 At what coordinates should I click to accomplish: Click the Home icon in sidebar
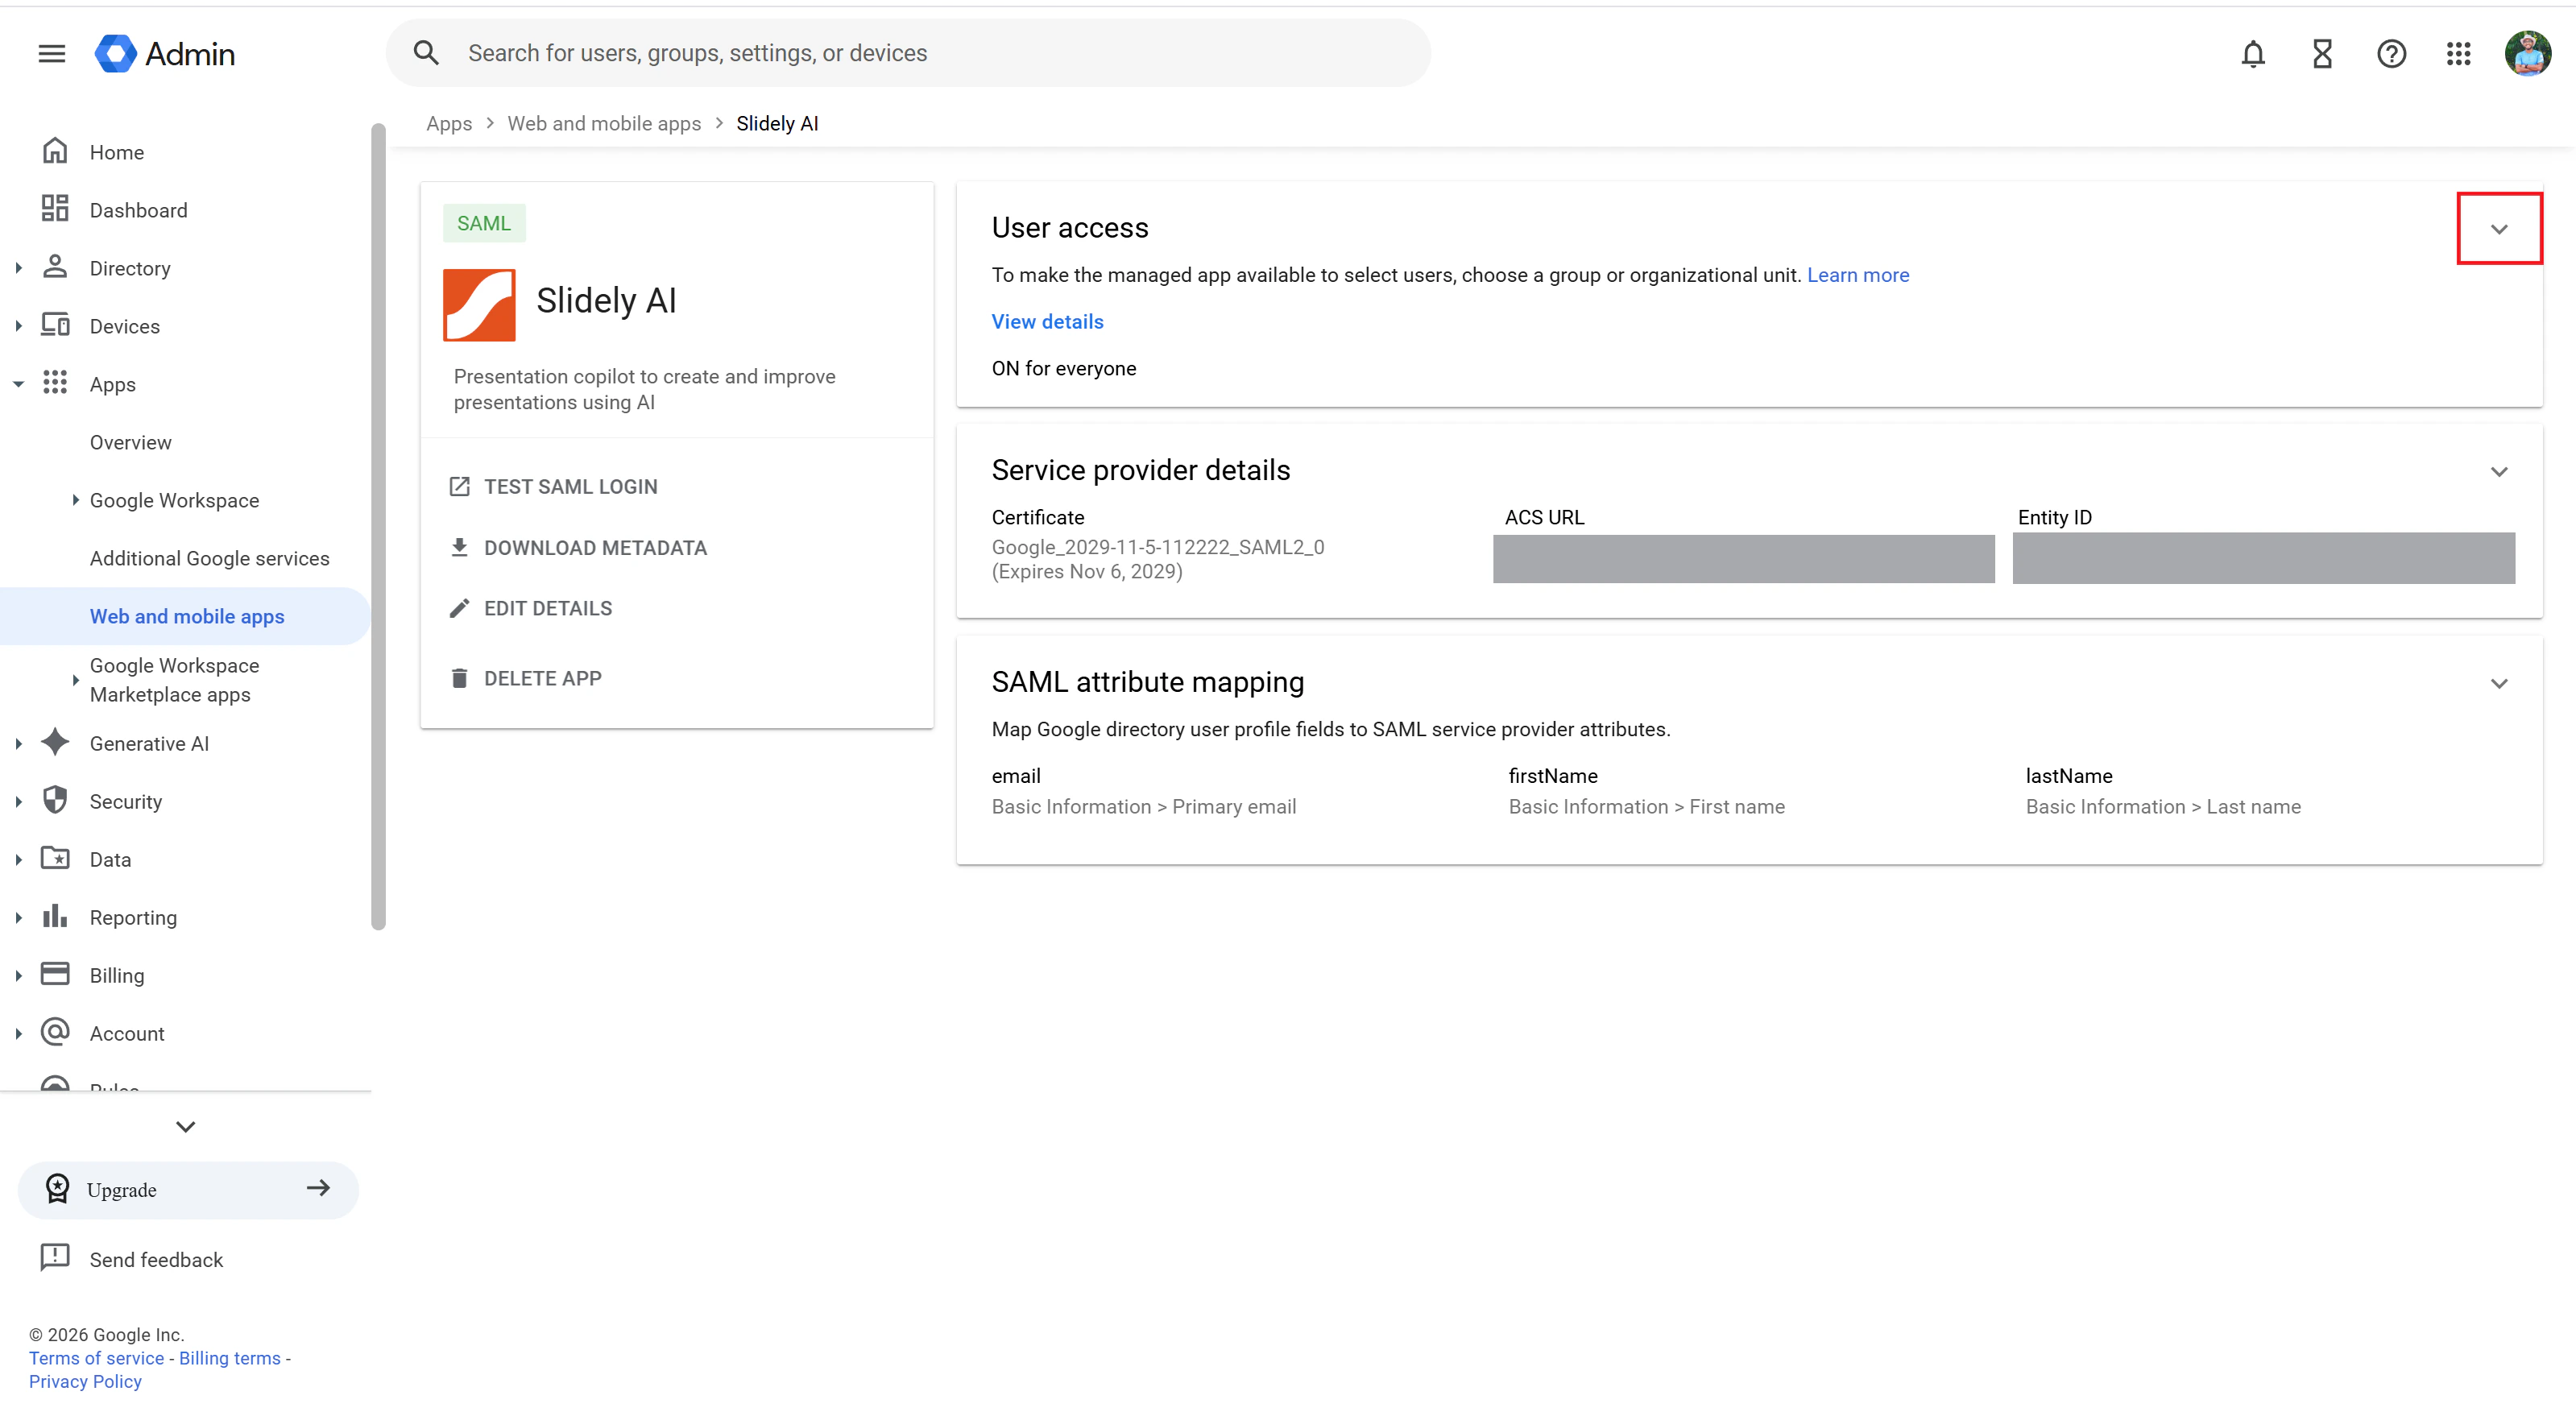[x=55, y=151]
